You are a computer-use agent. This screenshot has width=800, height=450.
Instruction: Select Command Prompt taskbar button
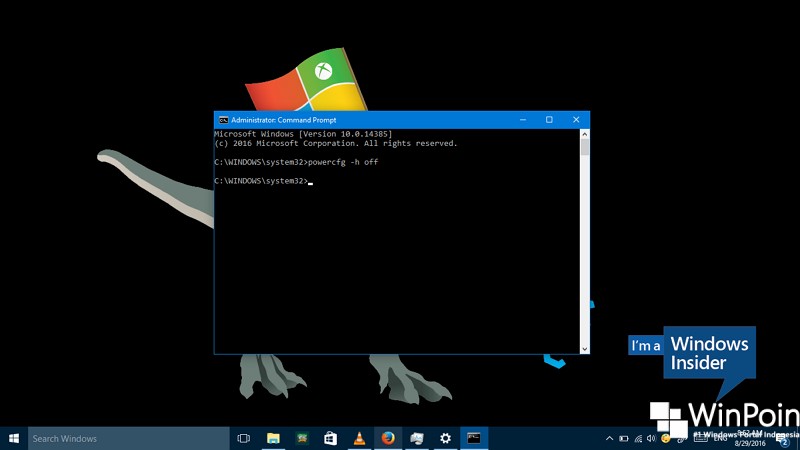click(474, 438)
